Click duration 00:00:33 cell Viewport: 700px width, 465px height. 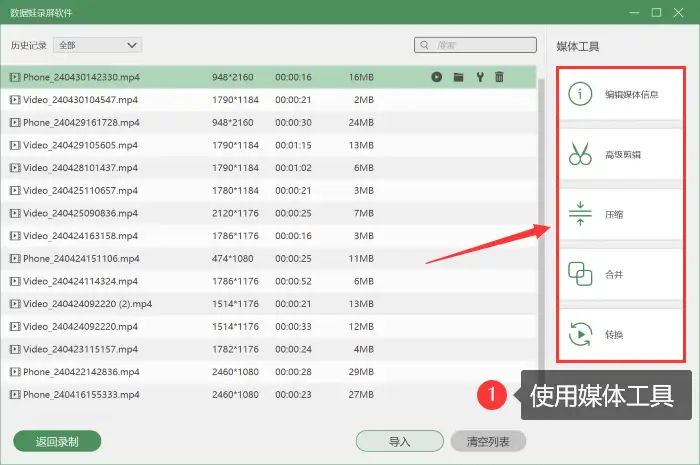(x=293, y=327)
